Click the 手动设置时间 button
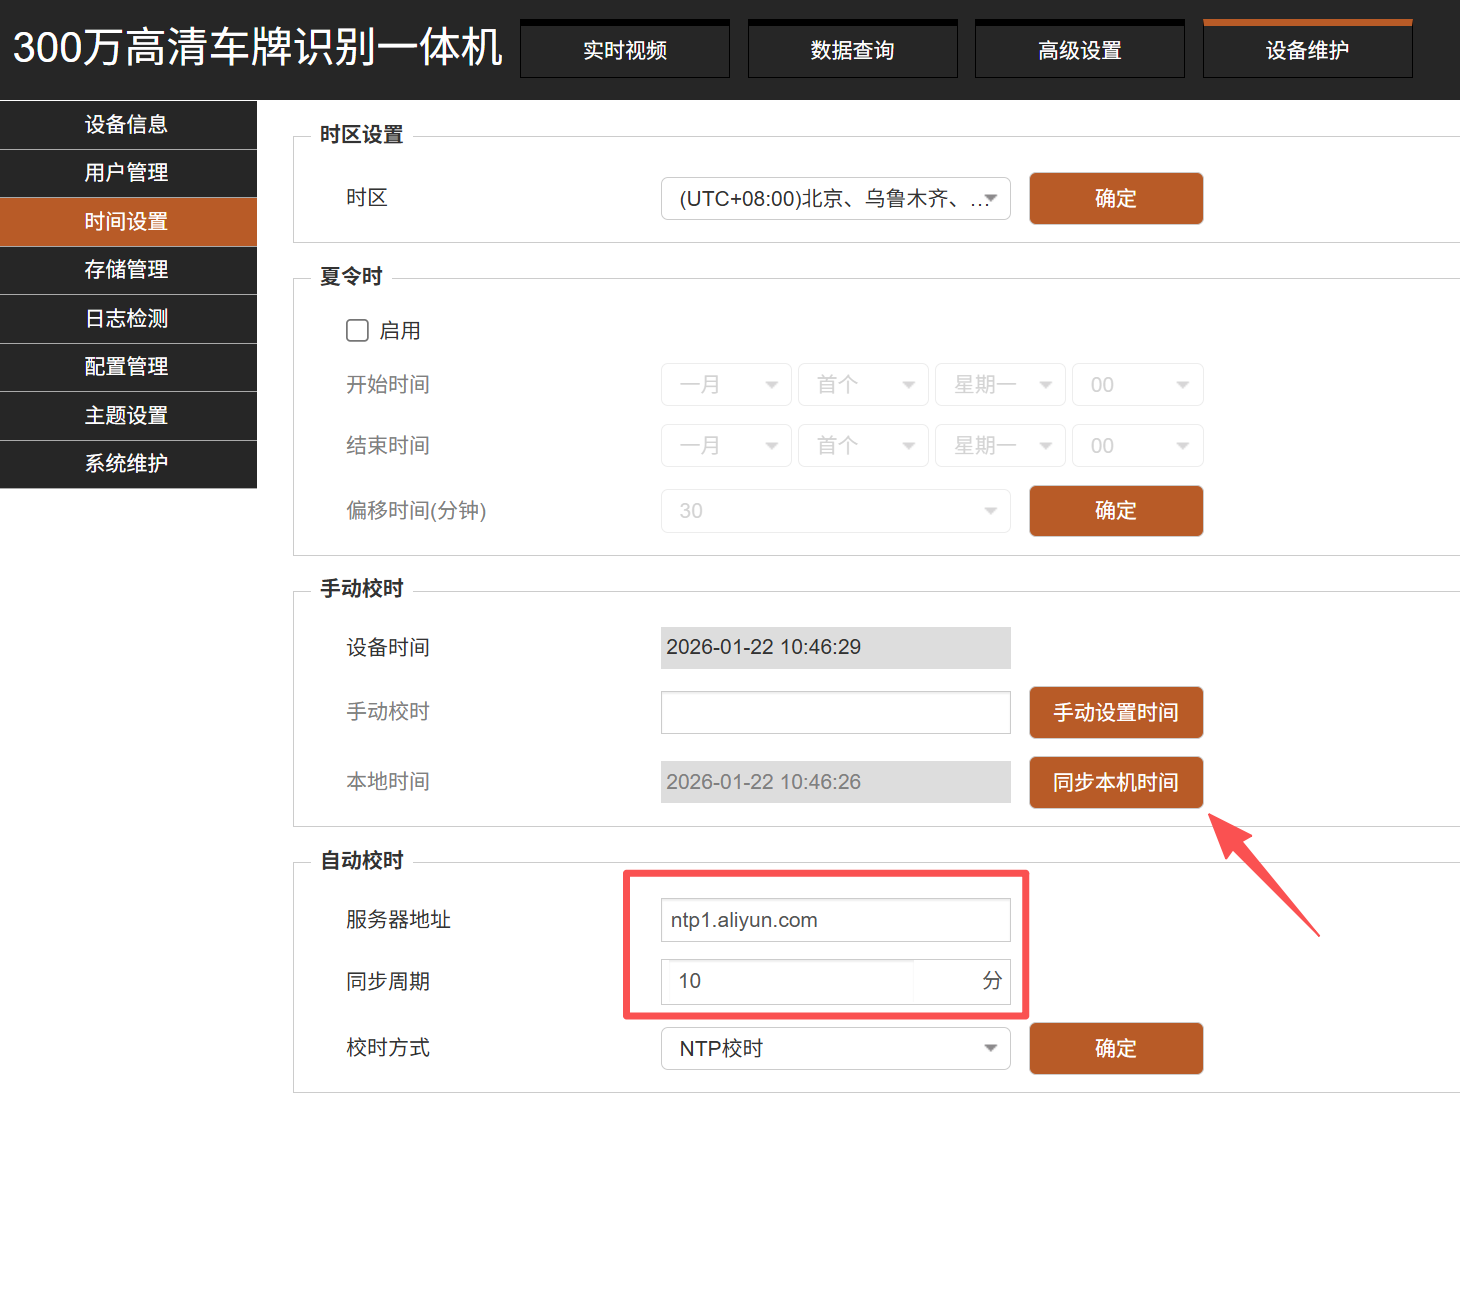Image resolution: width=1460 pixels, height=1313 pixels. tap(1115, 712)
